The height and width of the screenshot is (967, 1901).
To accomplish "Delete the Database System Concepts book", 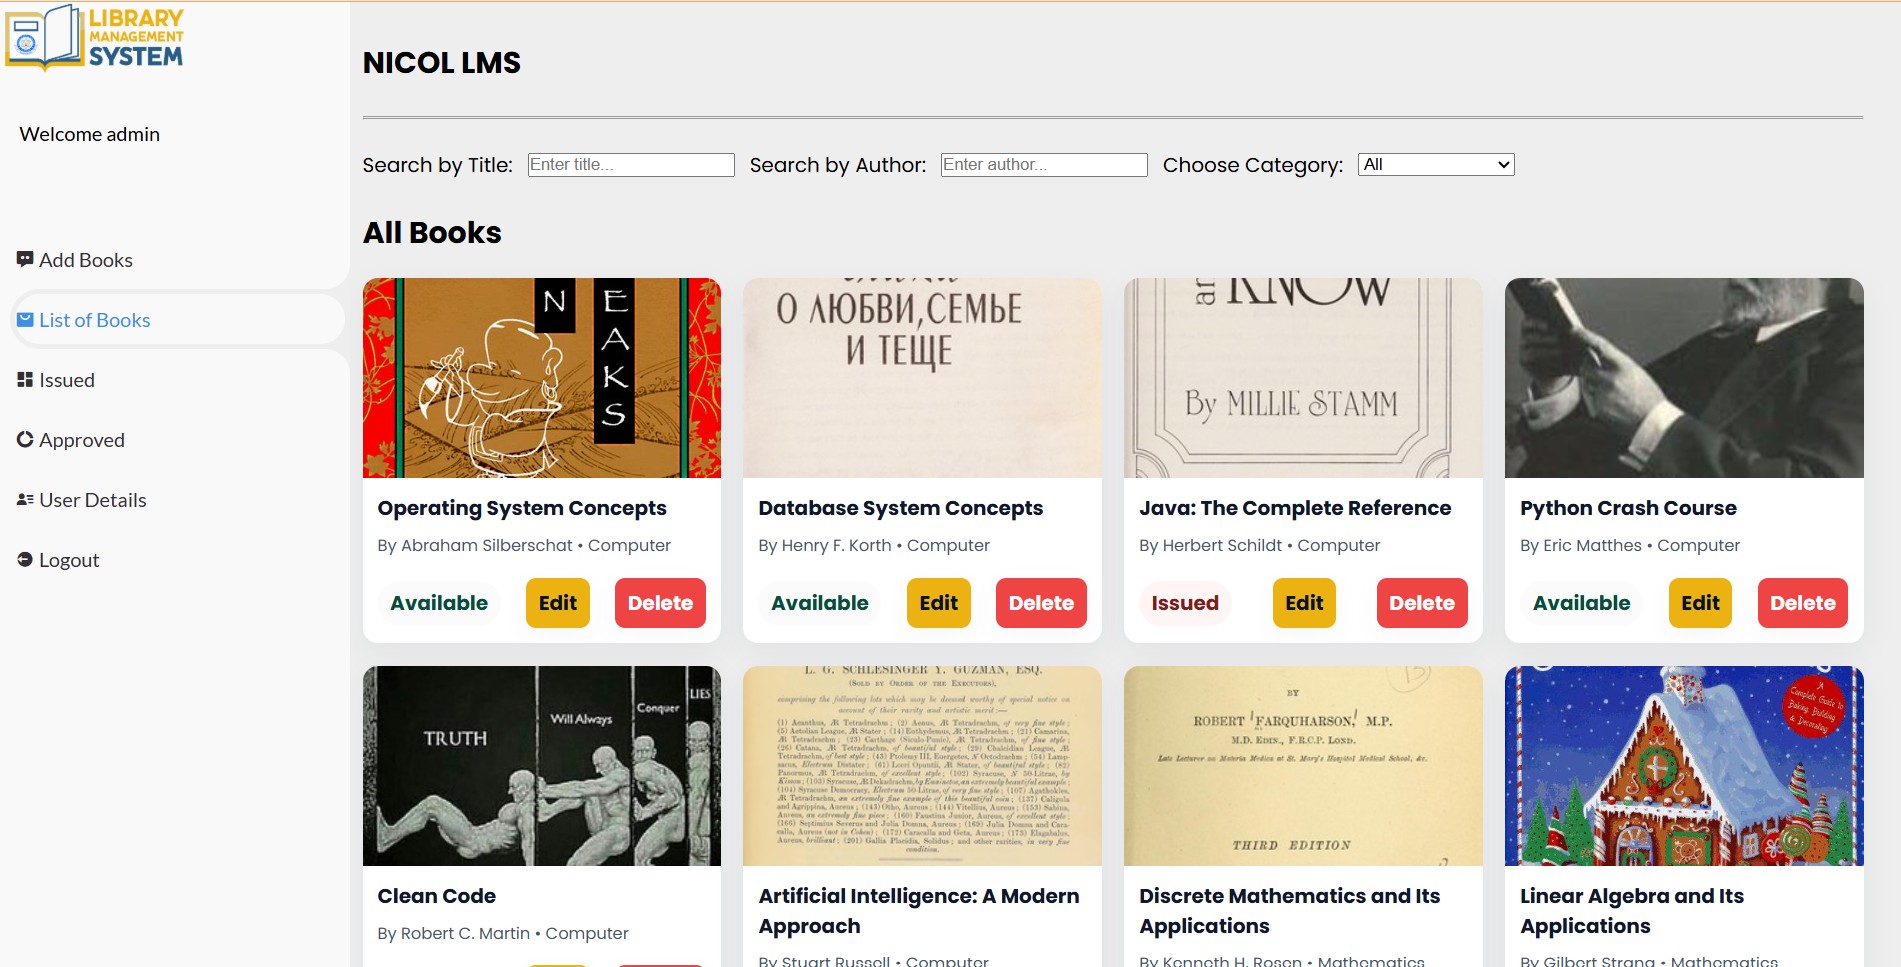I will (x=1040, y=602).
